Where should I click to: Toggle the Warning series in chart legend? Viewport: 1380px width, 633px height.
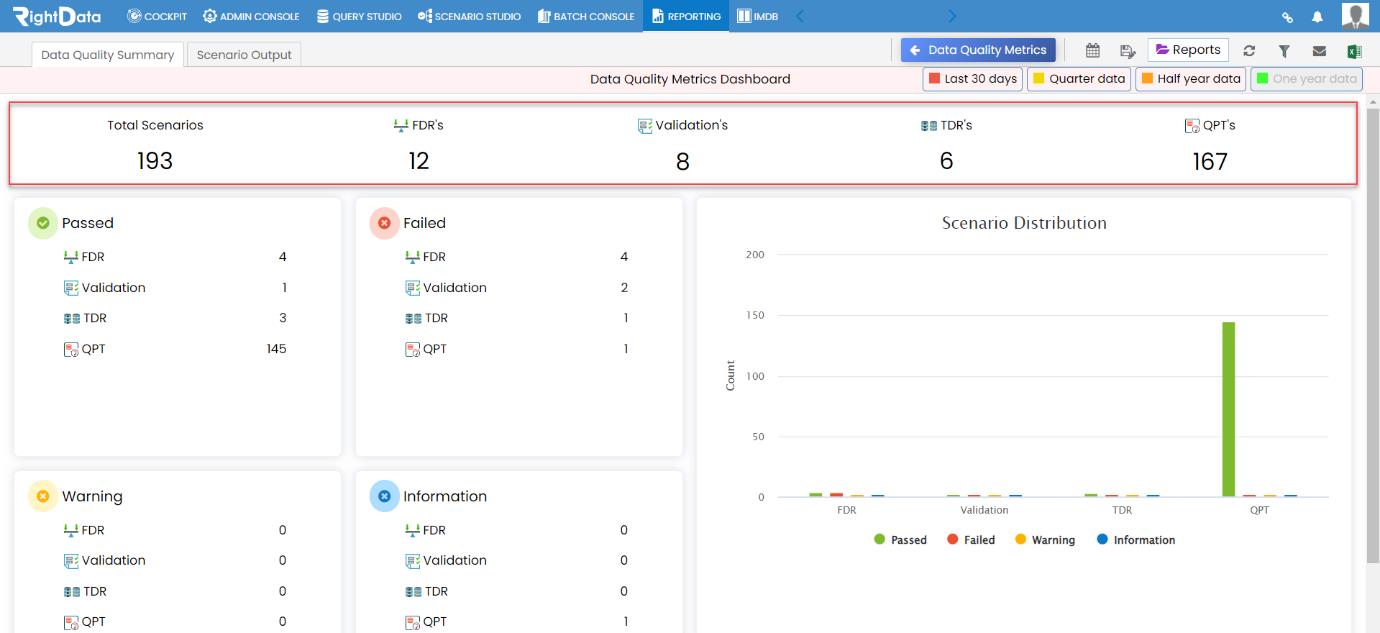pyautogui.click(x=1045, y=540)
